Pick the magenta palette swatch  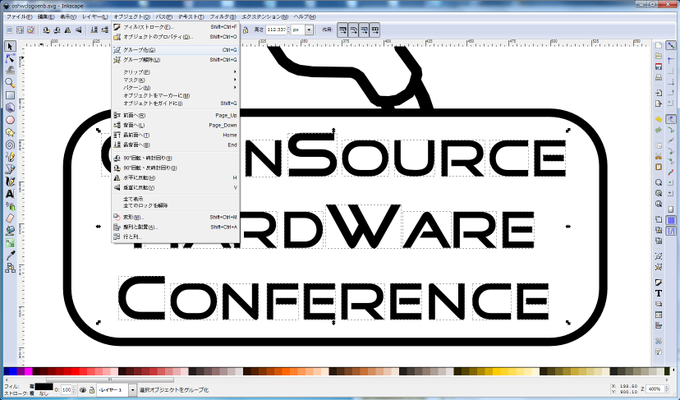(28, 371)
